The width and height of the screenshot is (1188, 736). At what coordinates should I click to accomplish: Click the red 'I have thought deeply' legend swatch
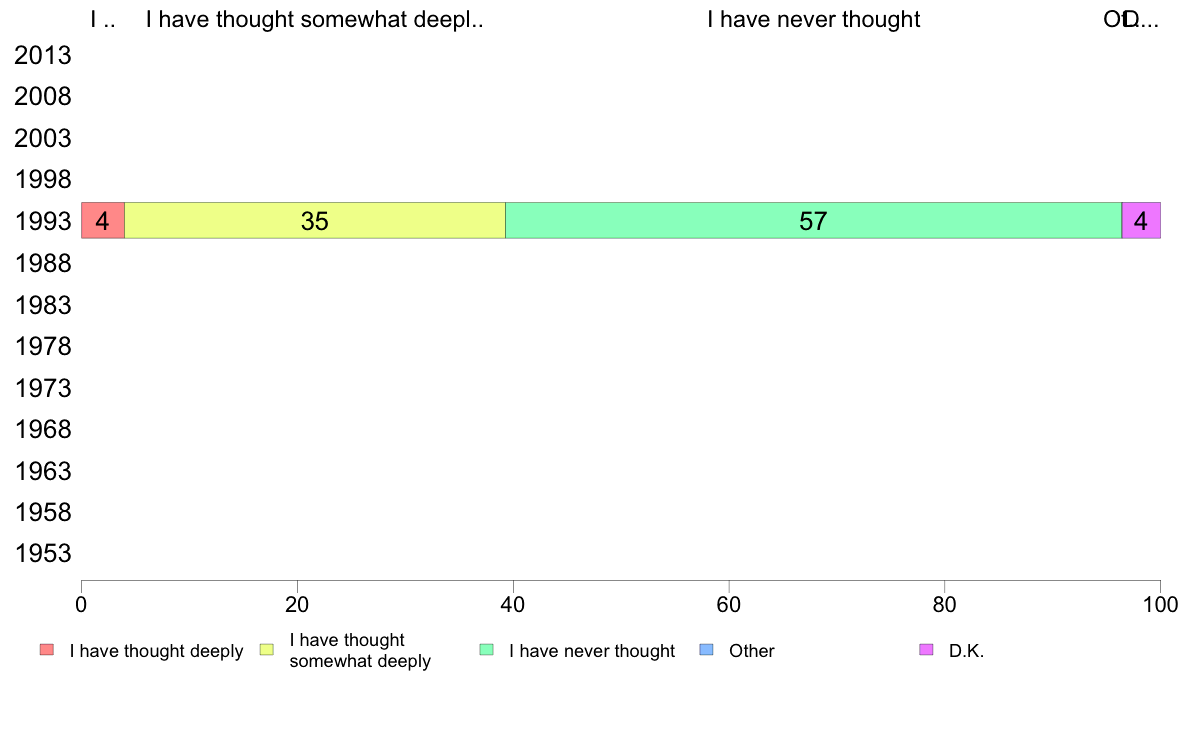[x=47, y=650]
